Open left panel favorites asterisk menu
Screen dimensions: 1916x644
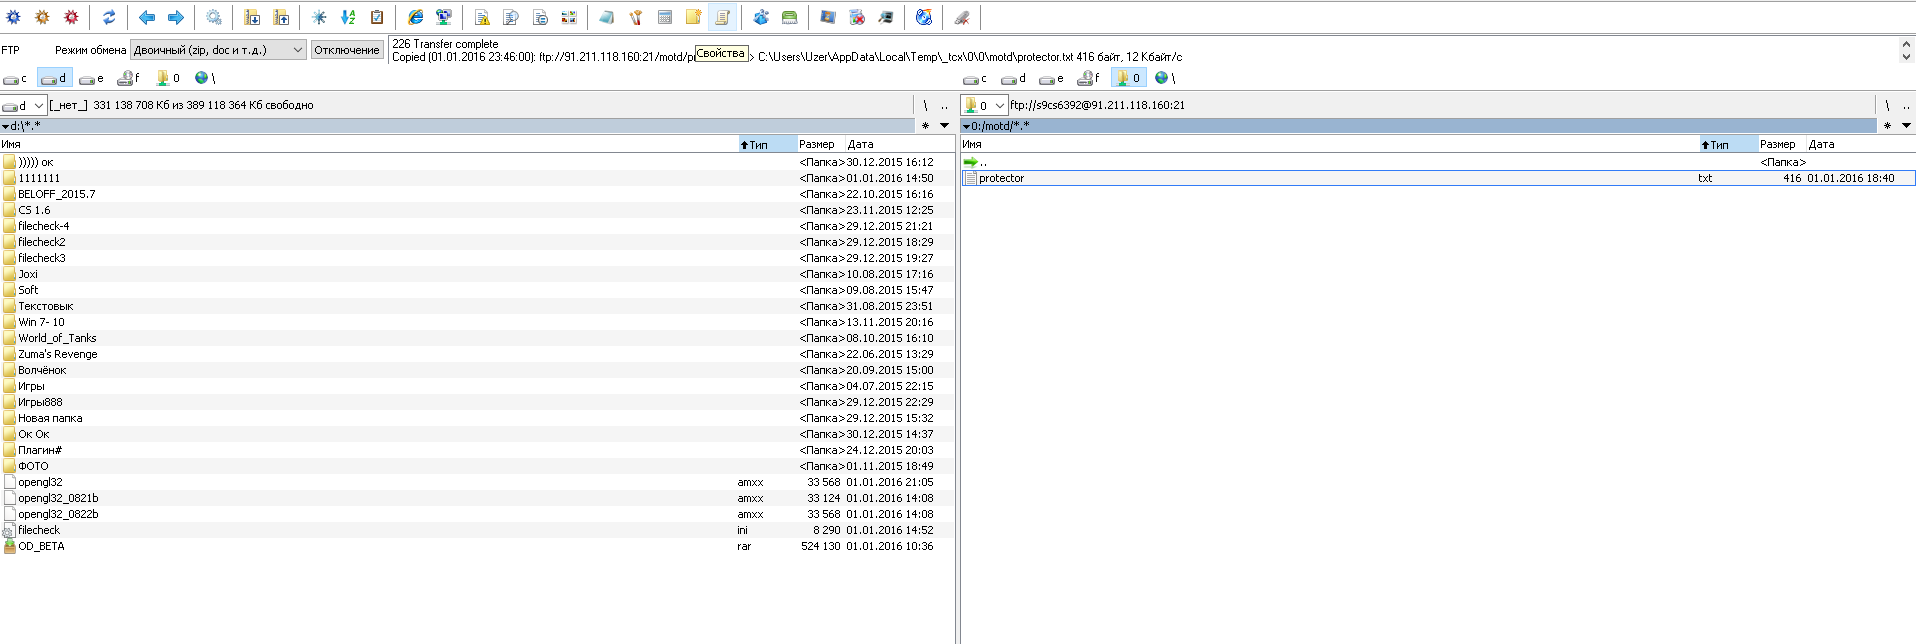tap(925, 126)
